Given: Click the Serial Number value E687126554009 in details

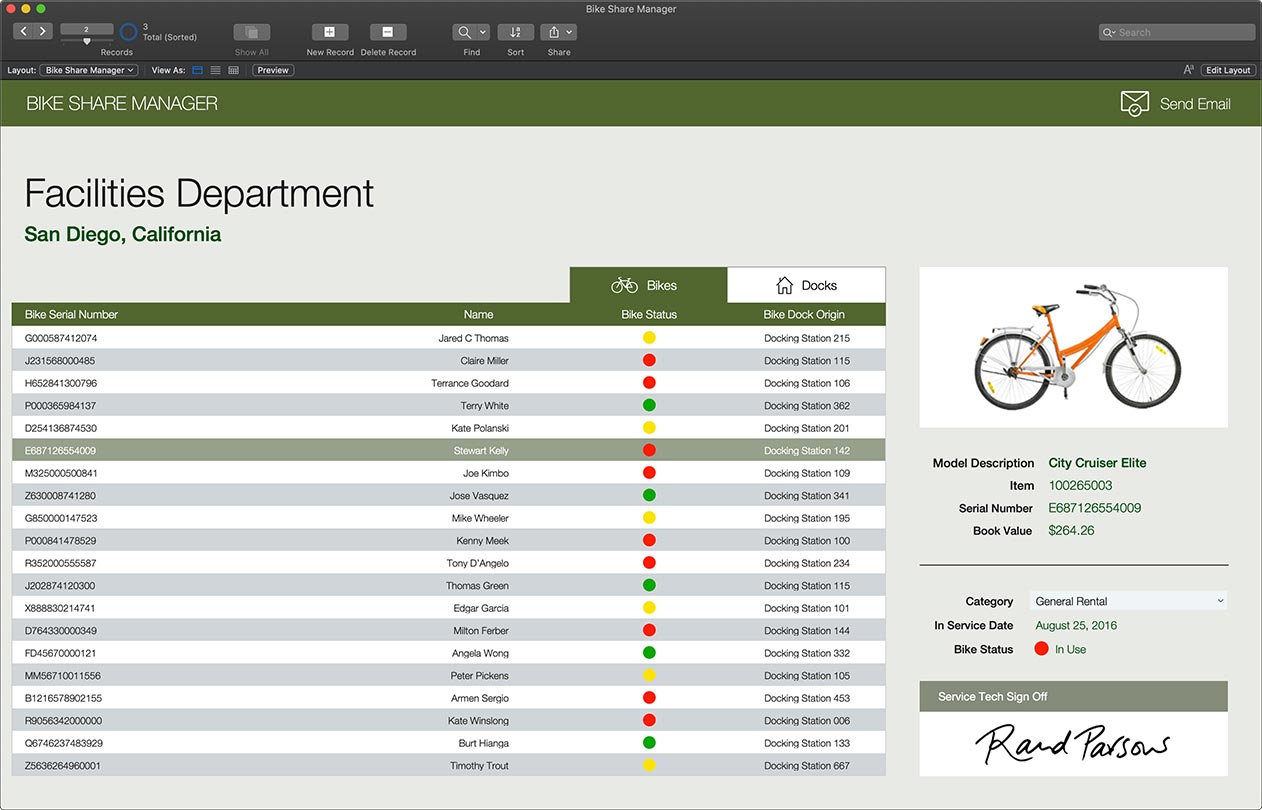Looking at the screenshot, I should coord(1094,508).
